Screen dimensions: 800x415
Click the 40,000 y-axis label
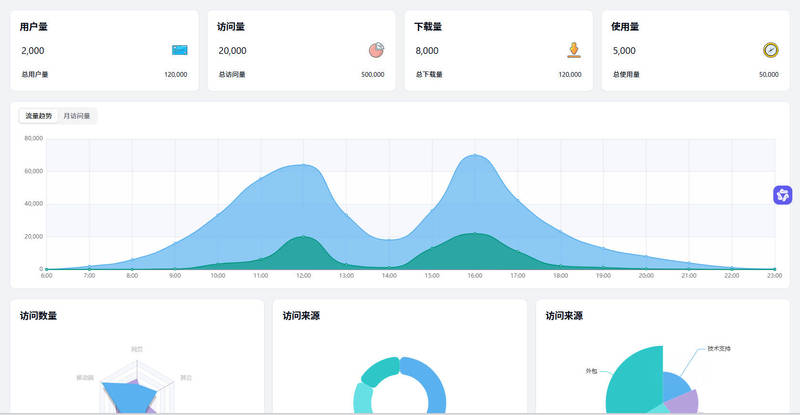click(34, 204)
